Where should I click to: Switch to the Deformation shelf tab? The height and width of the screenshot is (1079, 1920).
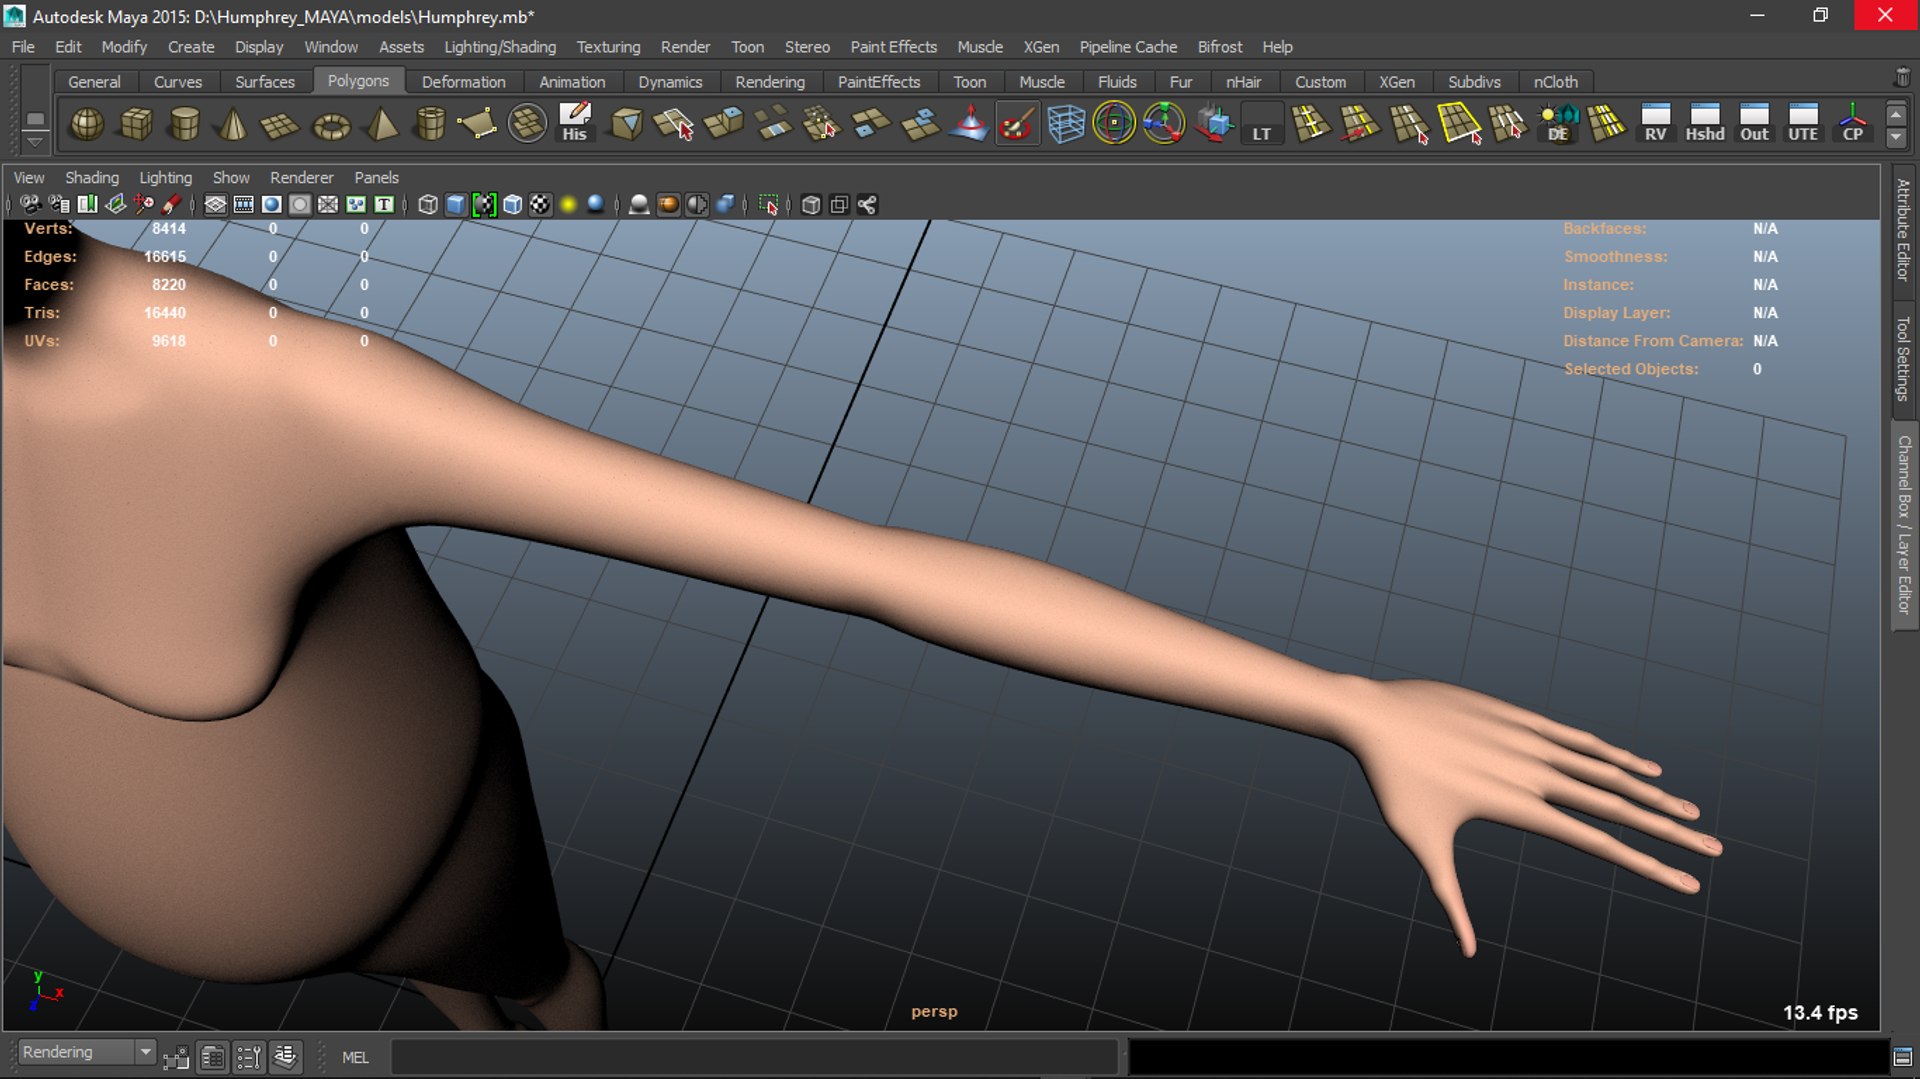pyautogui.click(x=463, y=82)
